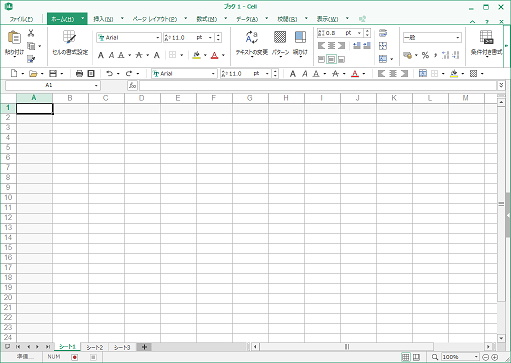Expand the Name Box dropdown showing A1
Viewport: 511px width, 363px height.
pyautogui.click(x=96, y=85)
